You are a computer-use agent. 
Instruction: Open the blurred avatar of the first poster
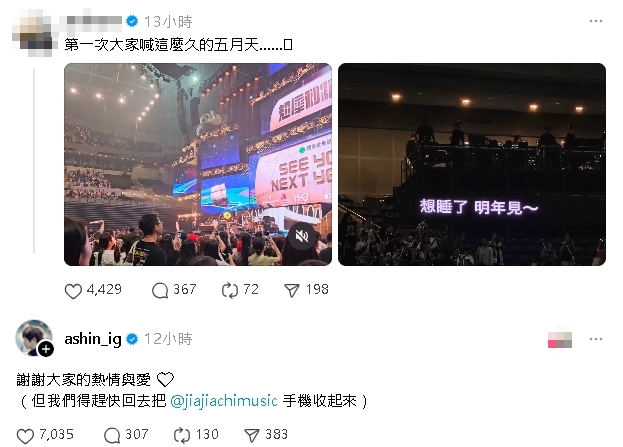[x=33, y=33]
